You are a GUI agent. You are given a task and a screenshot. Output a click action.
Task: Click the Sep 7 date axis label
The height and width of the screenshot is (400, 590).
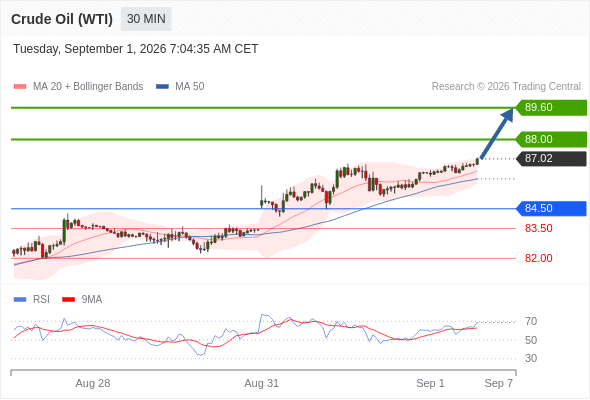click(x=499, y=383)
